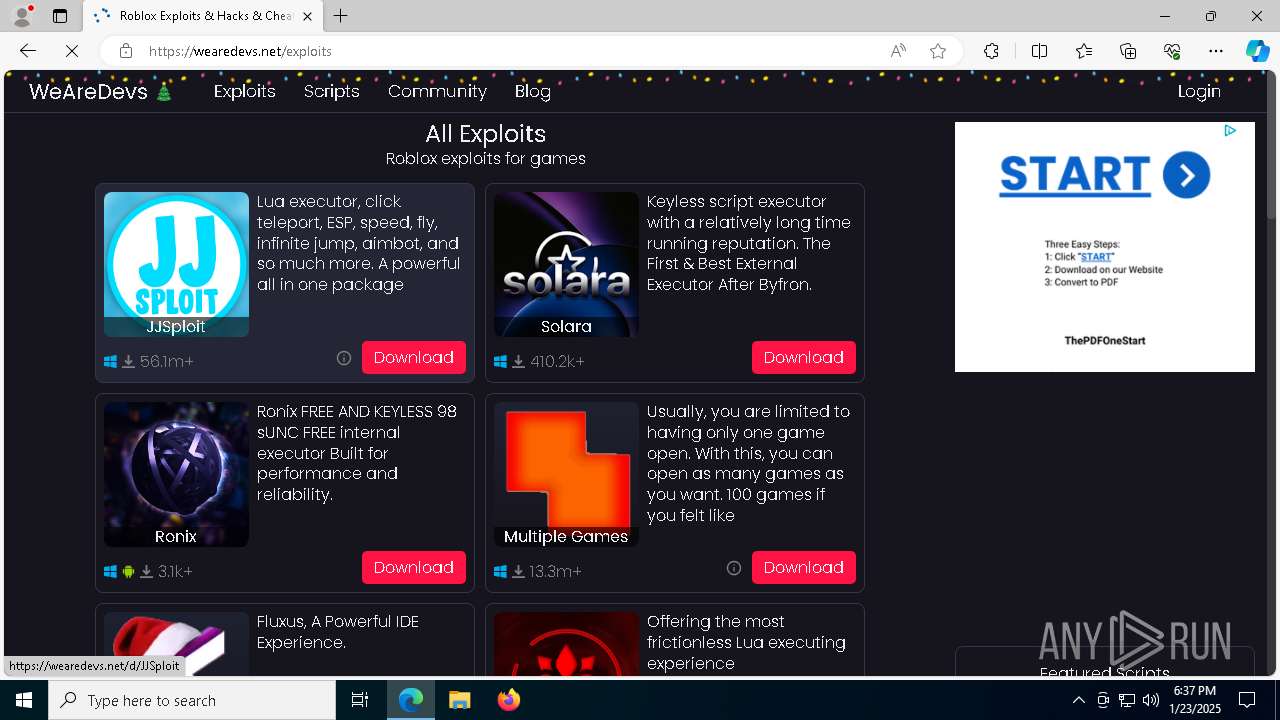Viewport: 1280px width, 720px height.
Task: Open the tab actions menu icon
Action: (x=60, y=16)
